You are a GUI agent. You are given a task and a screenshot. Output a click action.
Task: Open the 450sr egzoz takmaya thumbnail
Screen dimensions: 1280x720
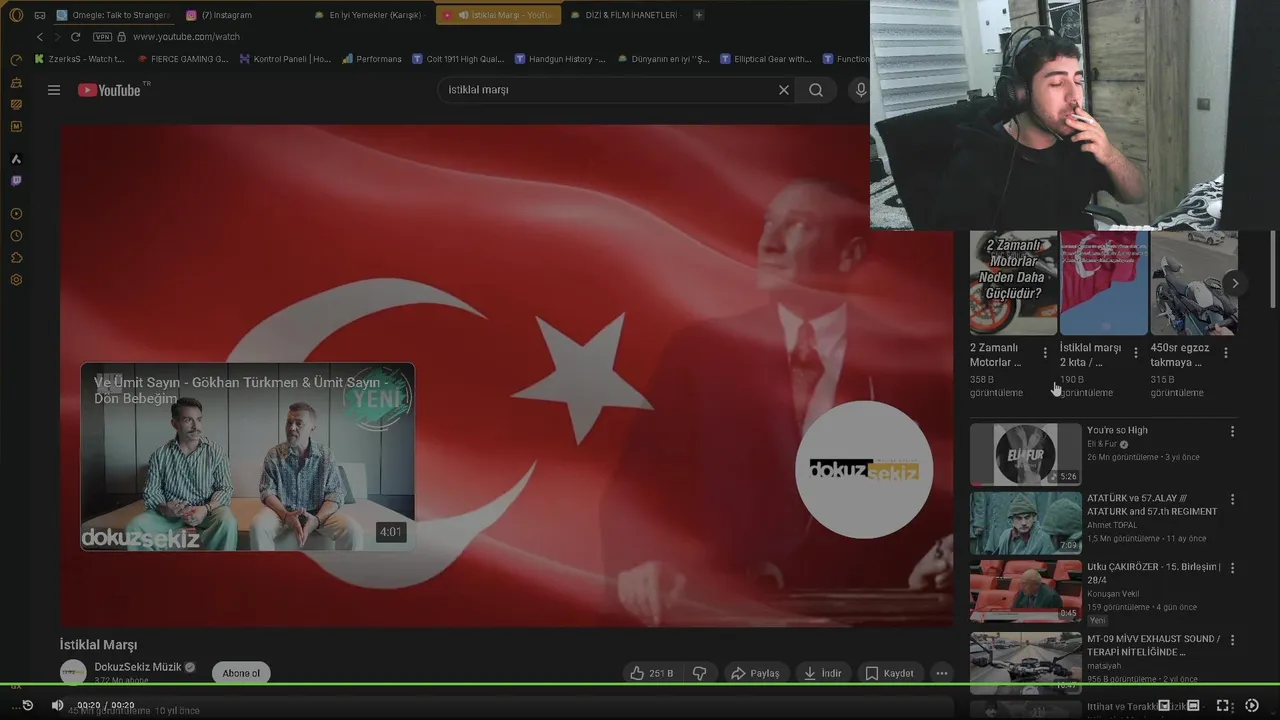[x=1194, y=283]
